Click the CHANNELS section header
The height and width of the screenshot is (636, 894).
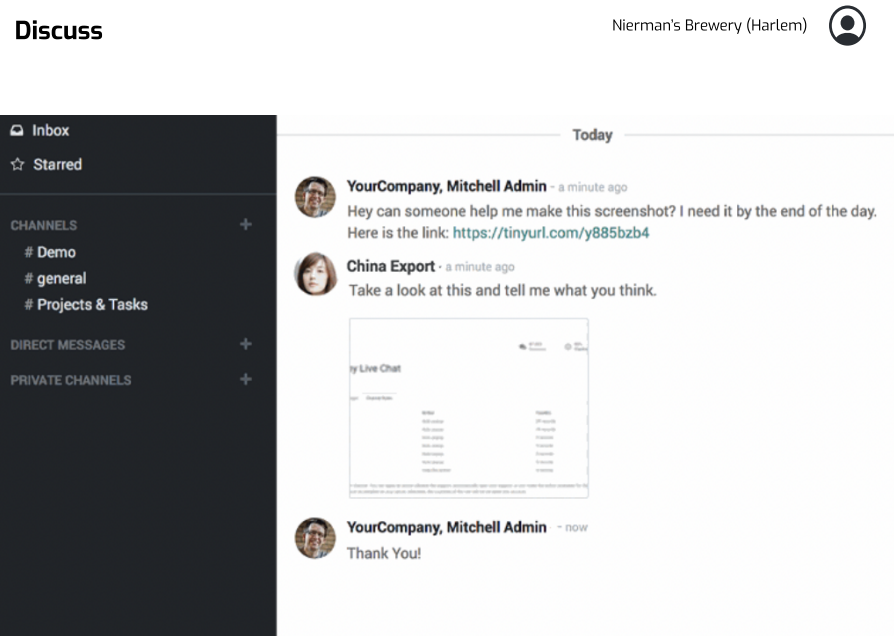44,225
